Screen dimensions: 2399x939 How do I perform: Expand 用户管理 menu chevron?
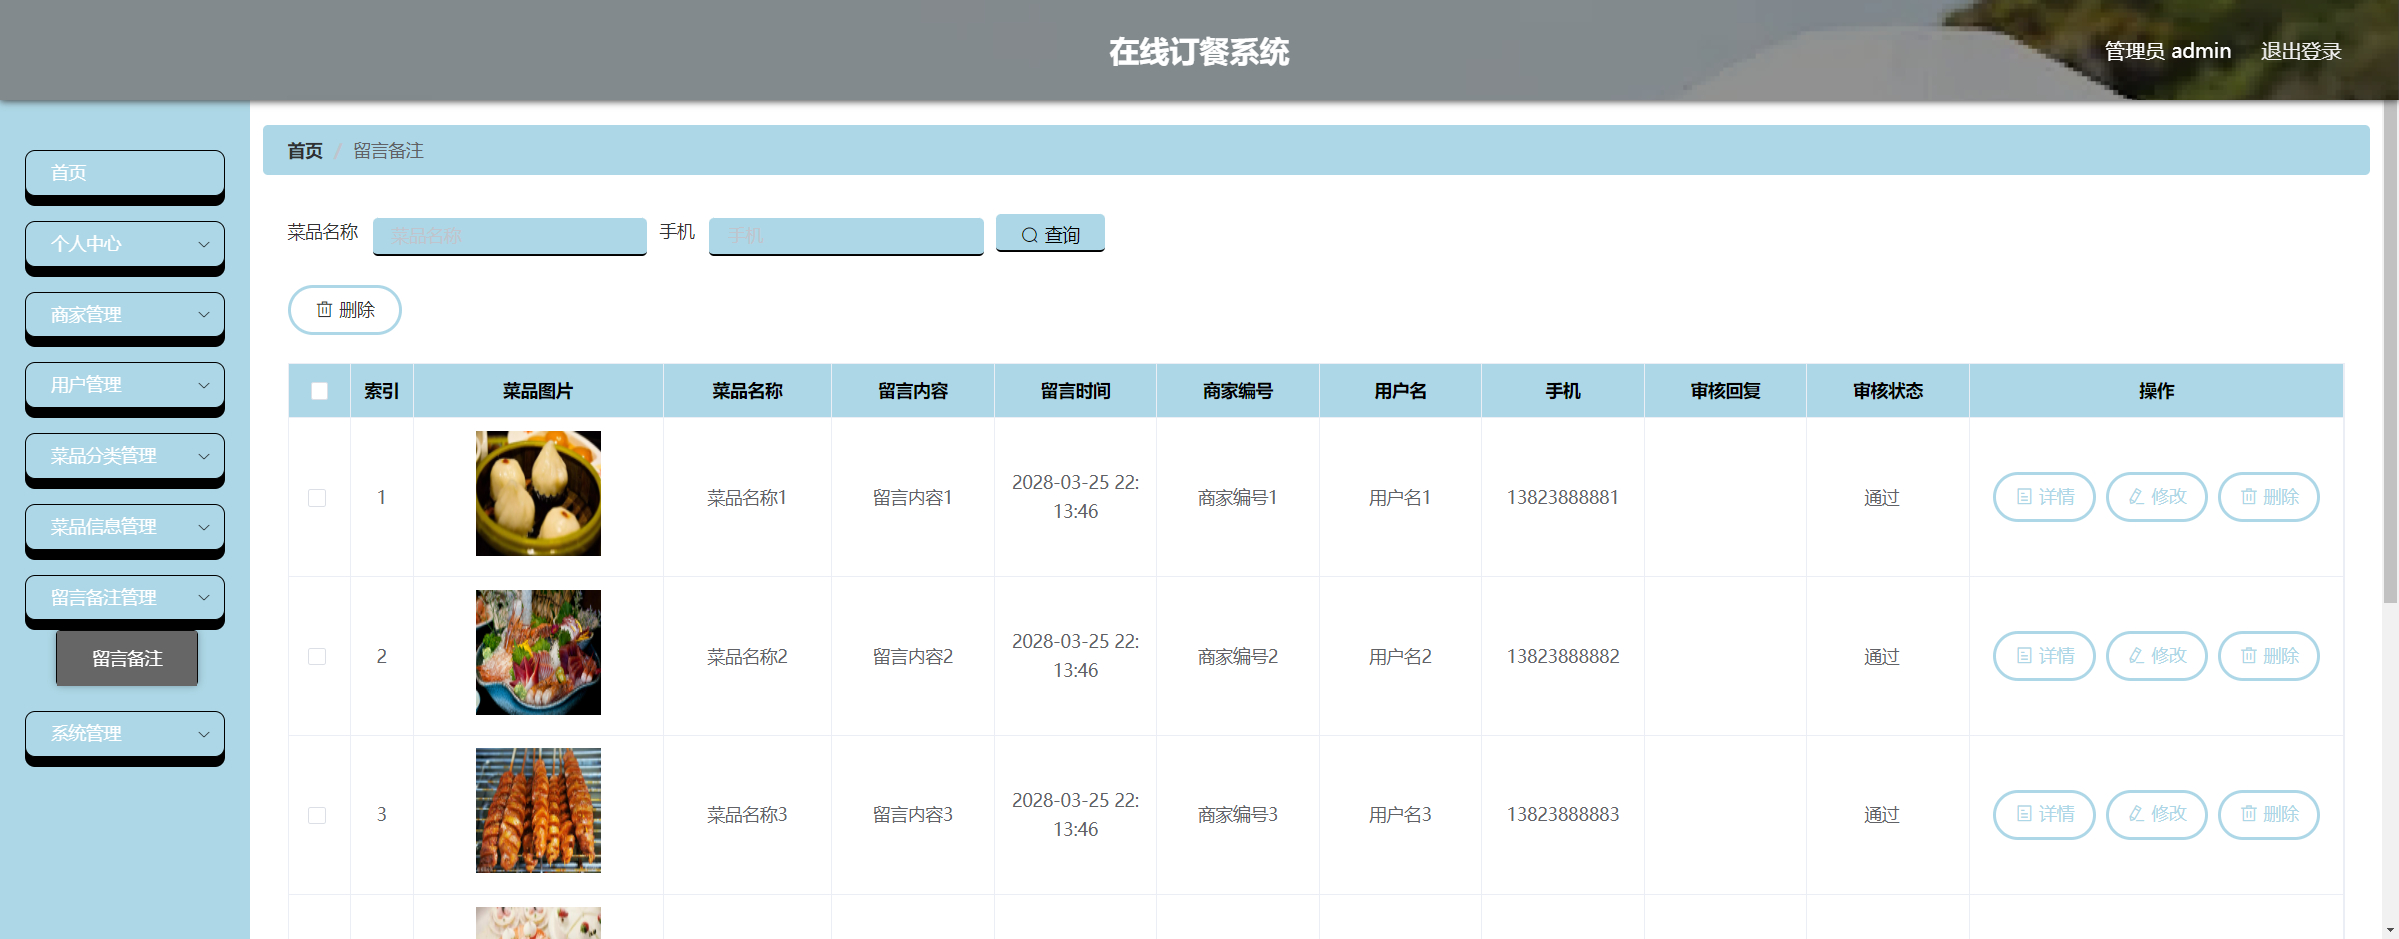tap(204, 385)
